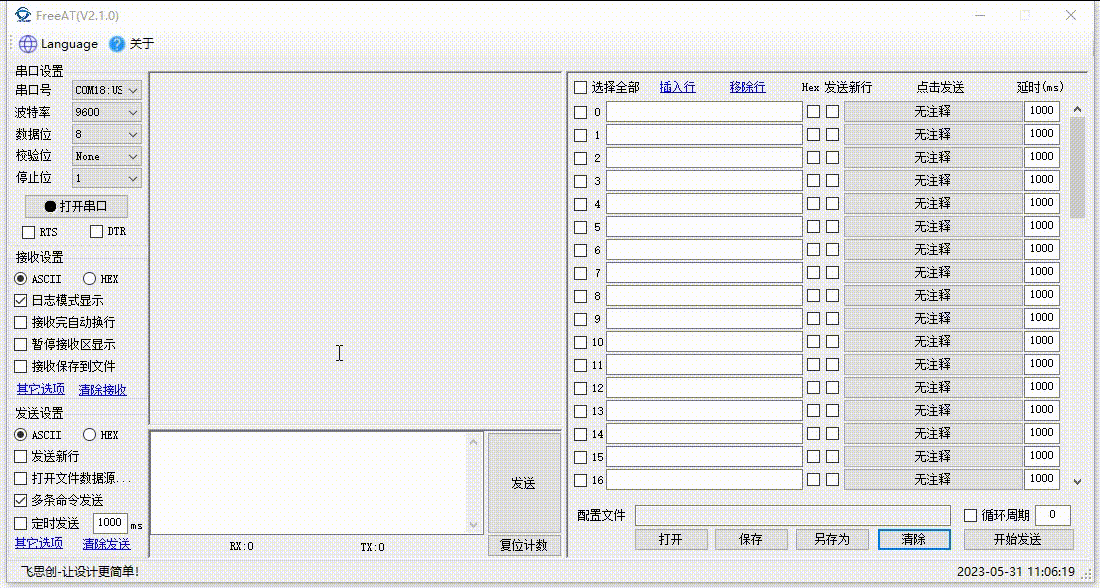Click the 配置文件 path field

pos(793,515)
